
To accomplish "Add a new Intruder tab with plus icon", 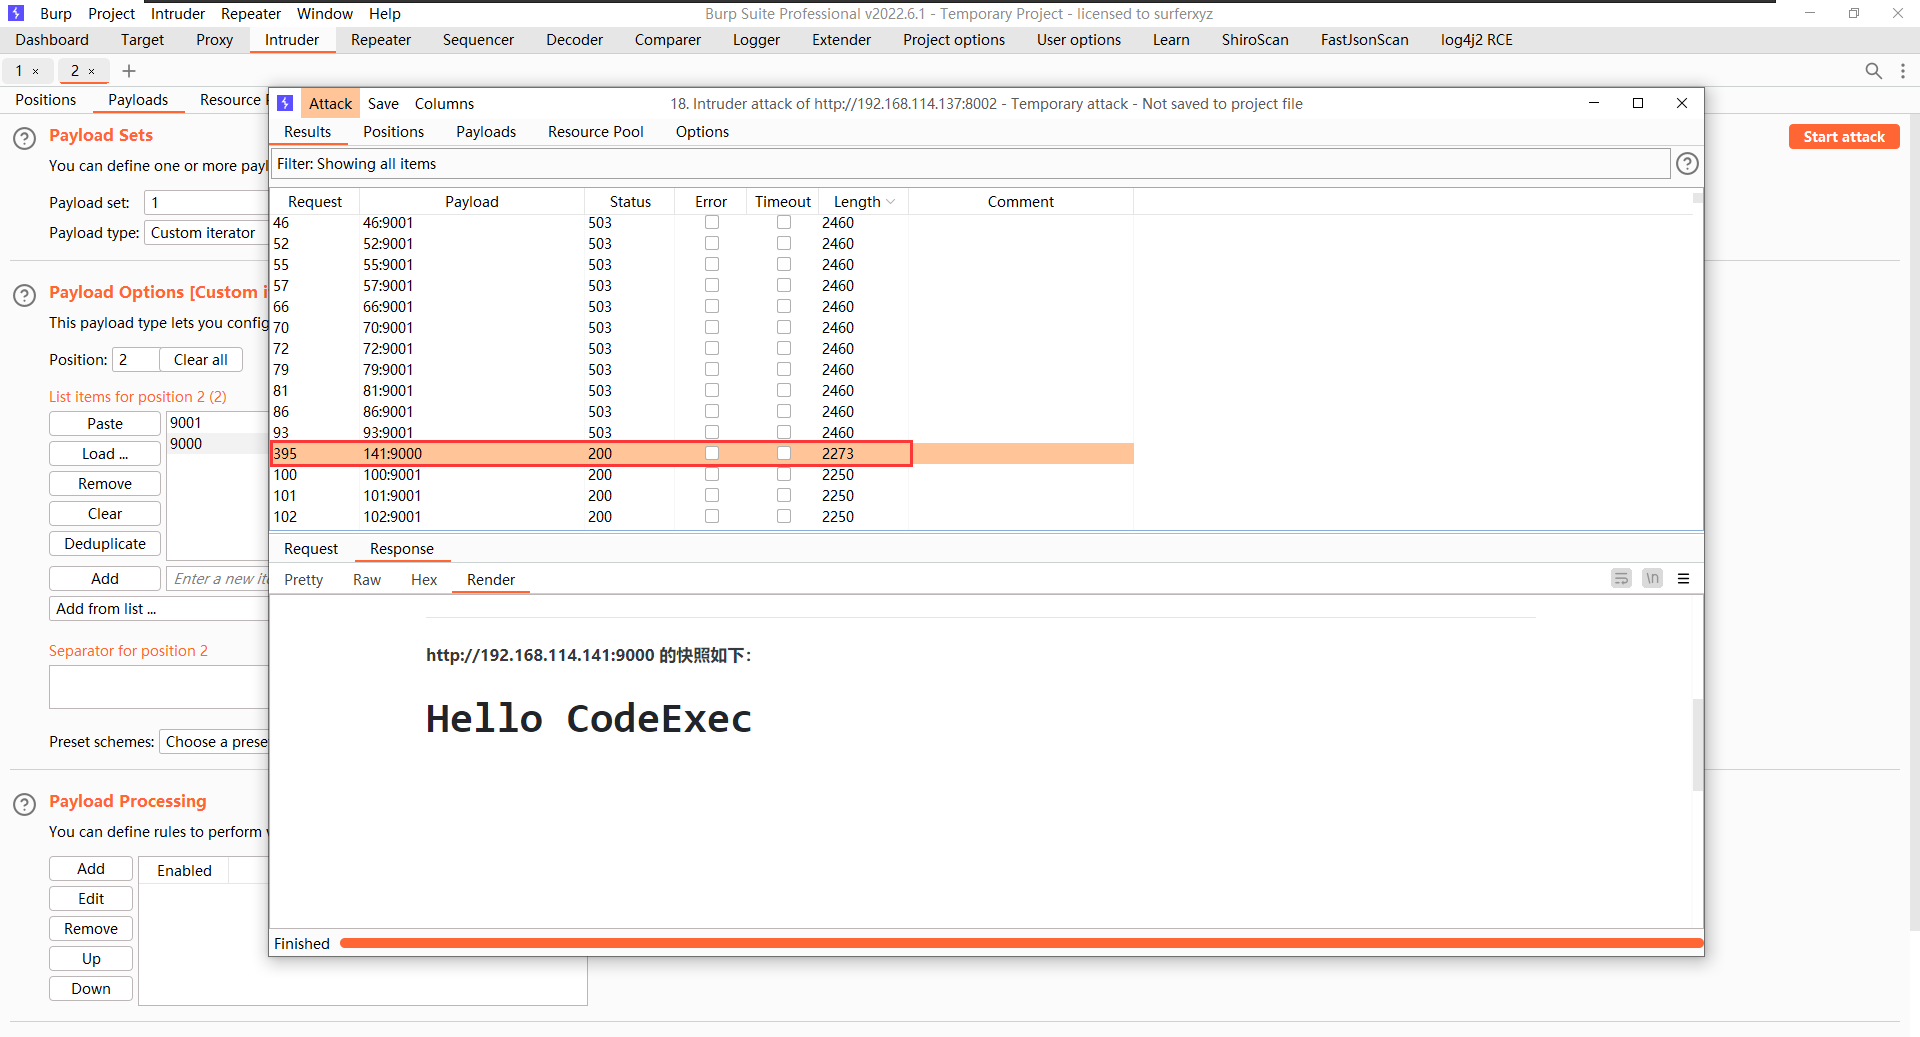I will coord(129,71).
